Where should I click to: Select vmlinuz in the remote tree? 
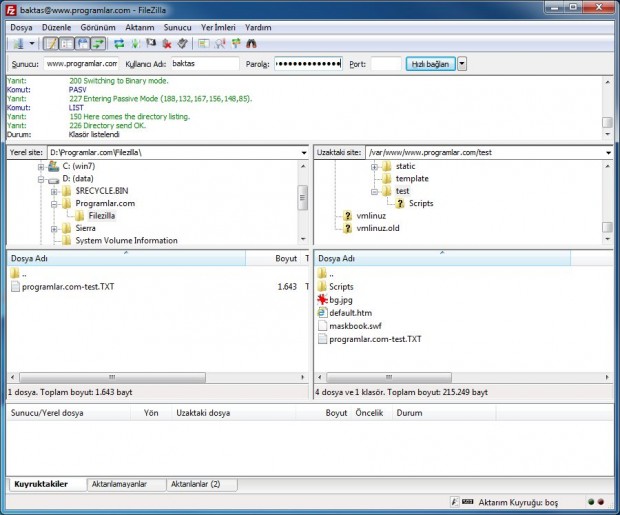point(371,216)
